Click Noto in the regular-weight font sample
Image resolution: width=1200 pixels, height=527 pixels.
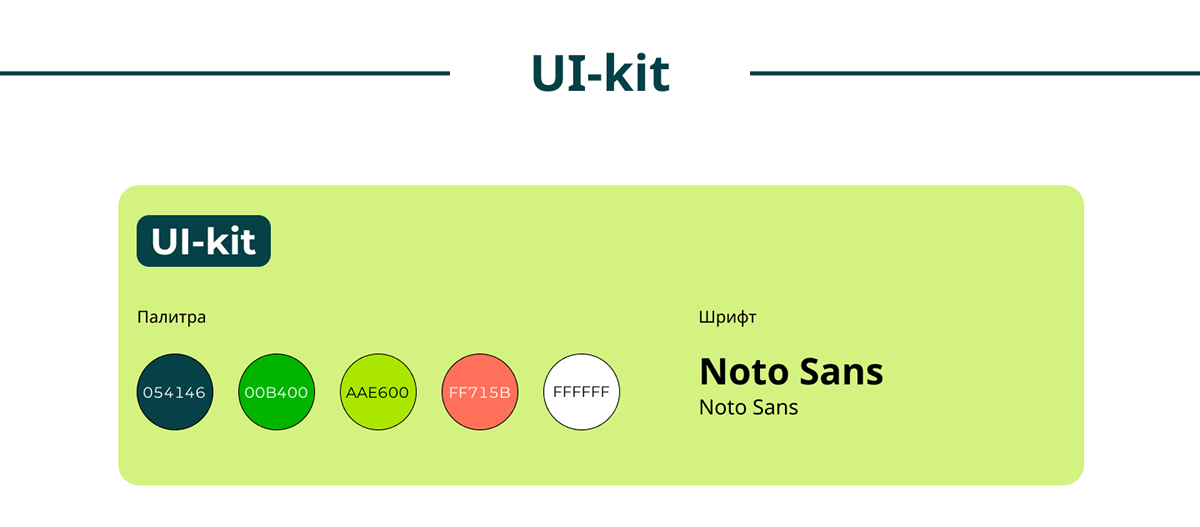click(721, 408)
